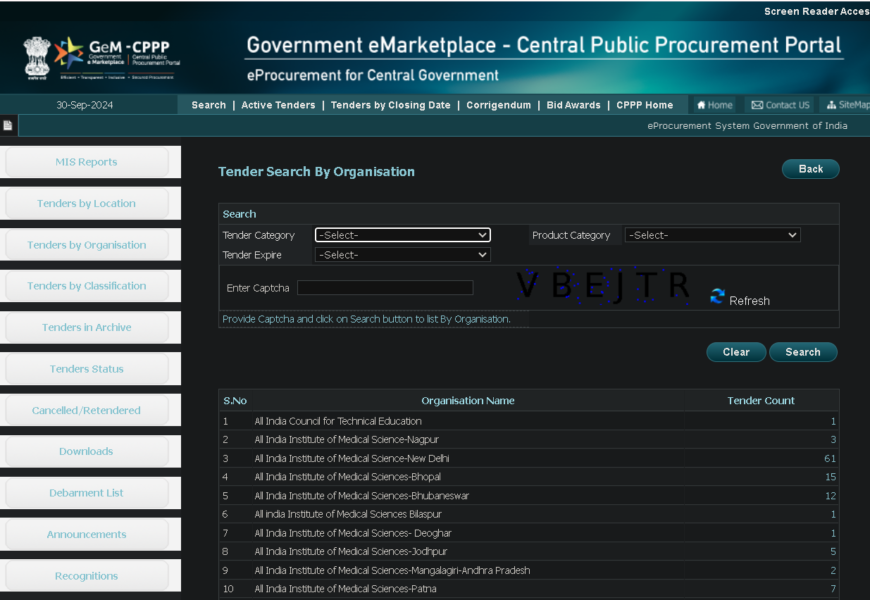Expand the Tender Expire dropdown
Image resolution: width=870 pixels, height=600 pixels.
(x=402, y=255)
